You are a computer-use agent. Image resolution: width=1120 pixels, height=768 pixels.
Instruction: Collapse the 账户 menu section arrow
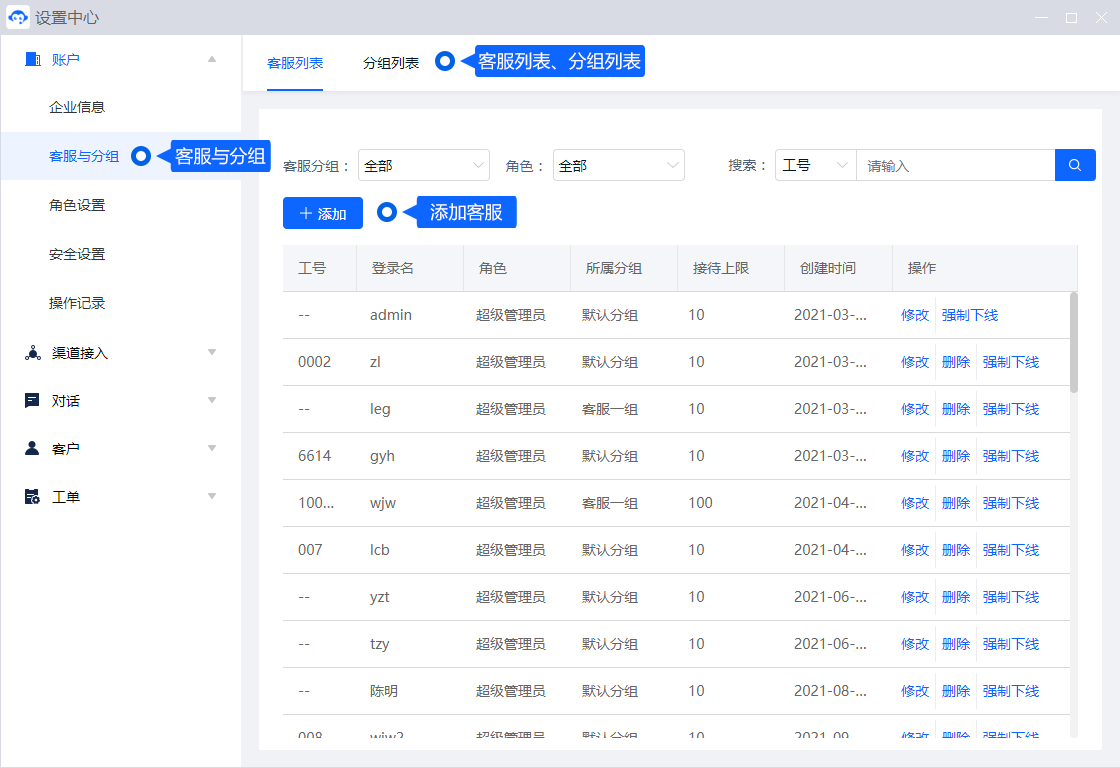tap(212, 59)
